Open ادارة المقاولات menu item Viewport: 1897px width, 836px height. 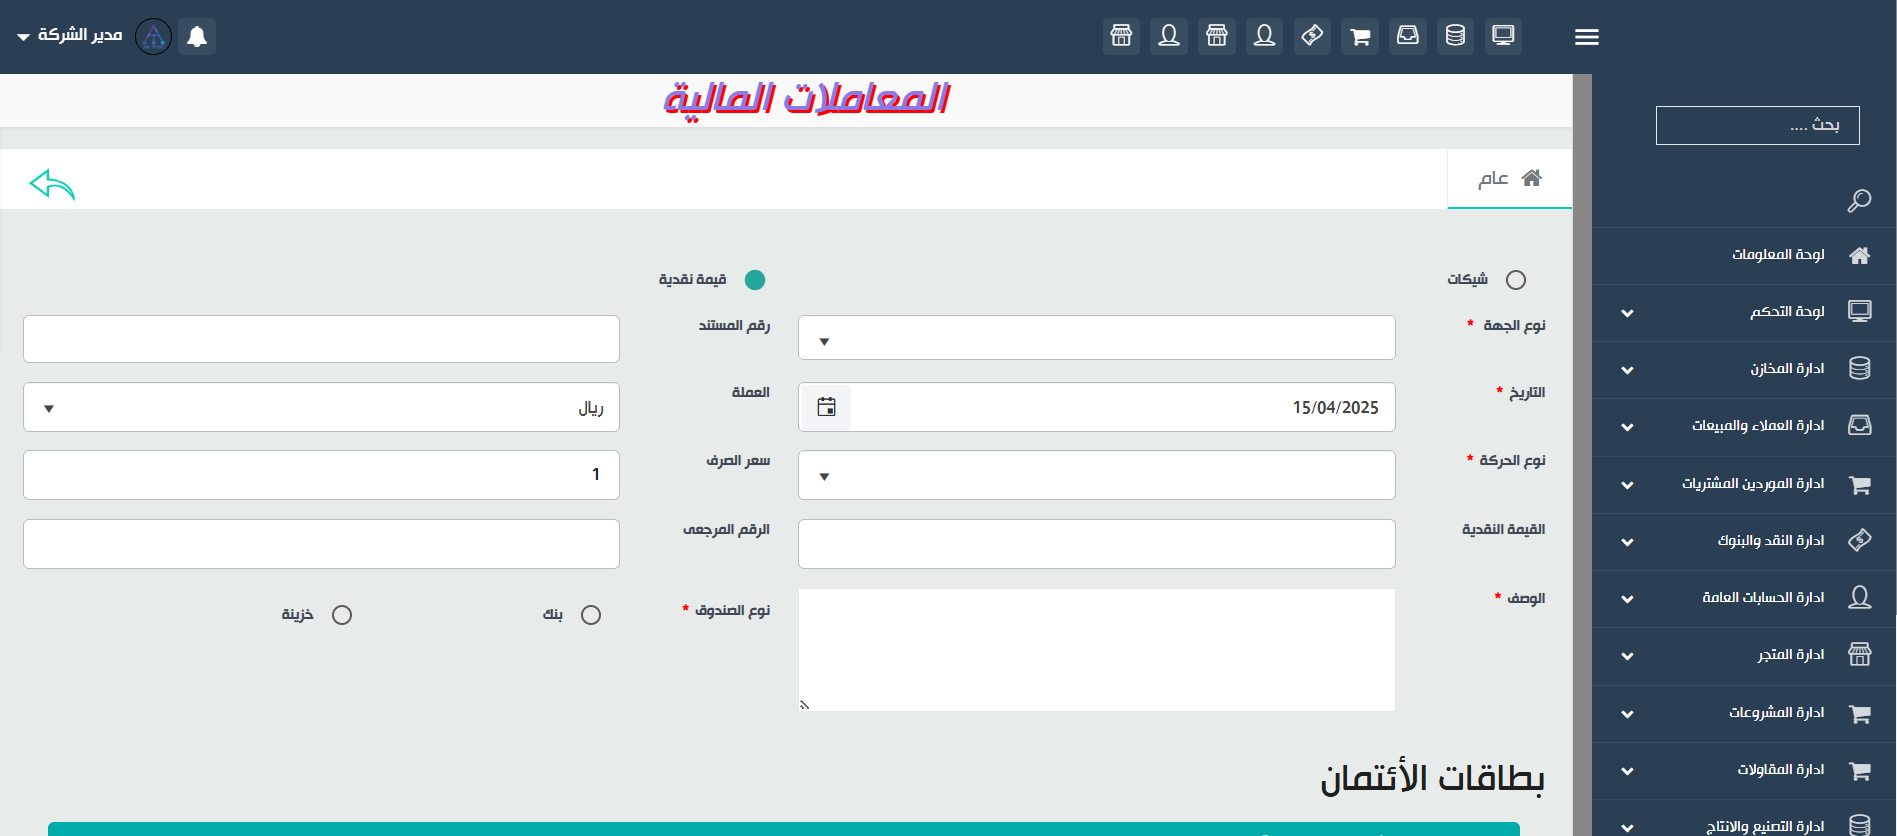coord(1744,770)
